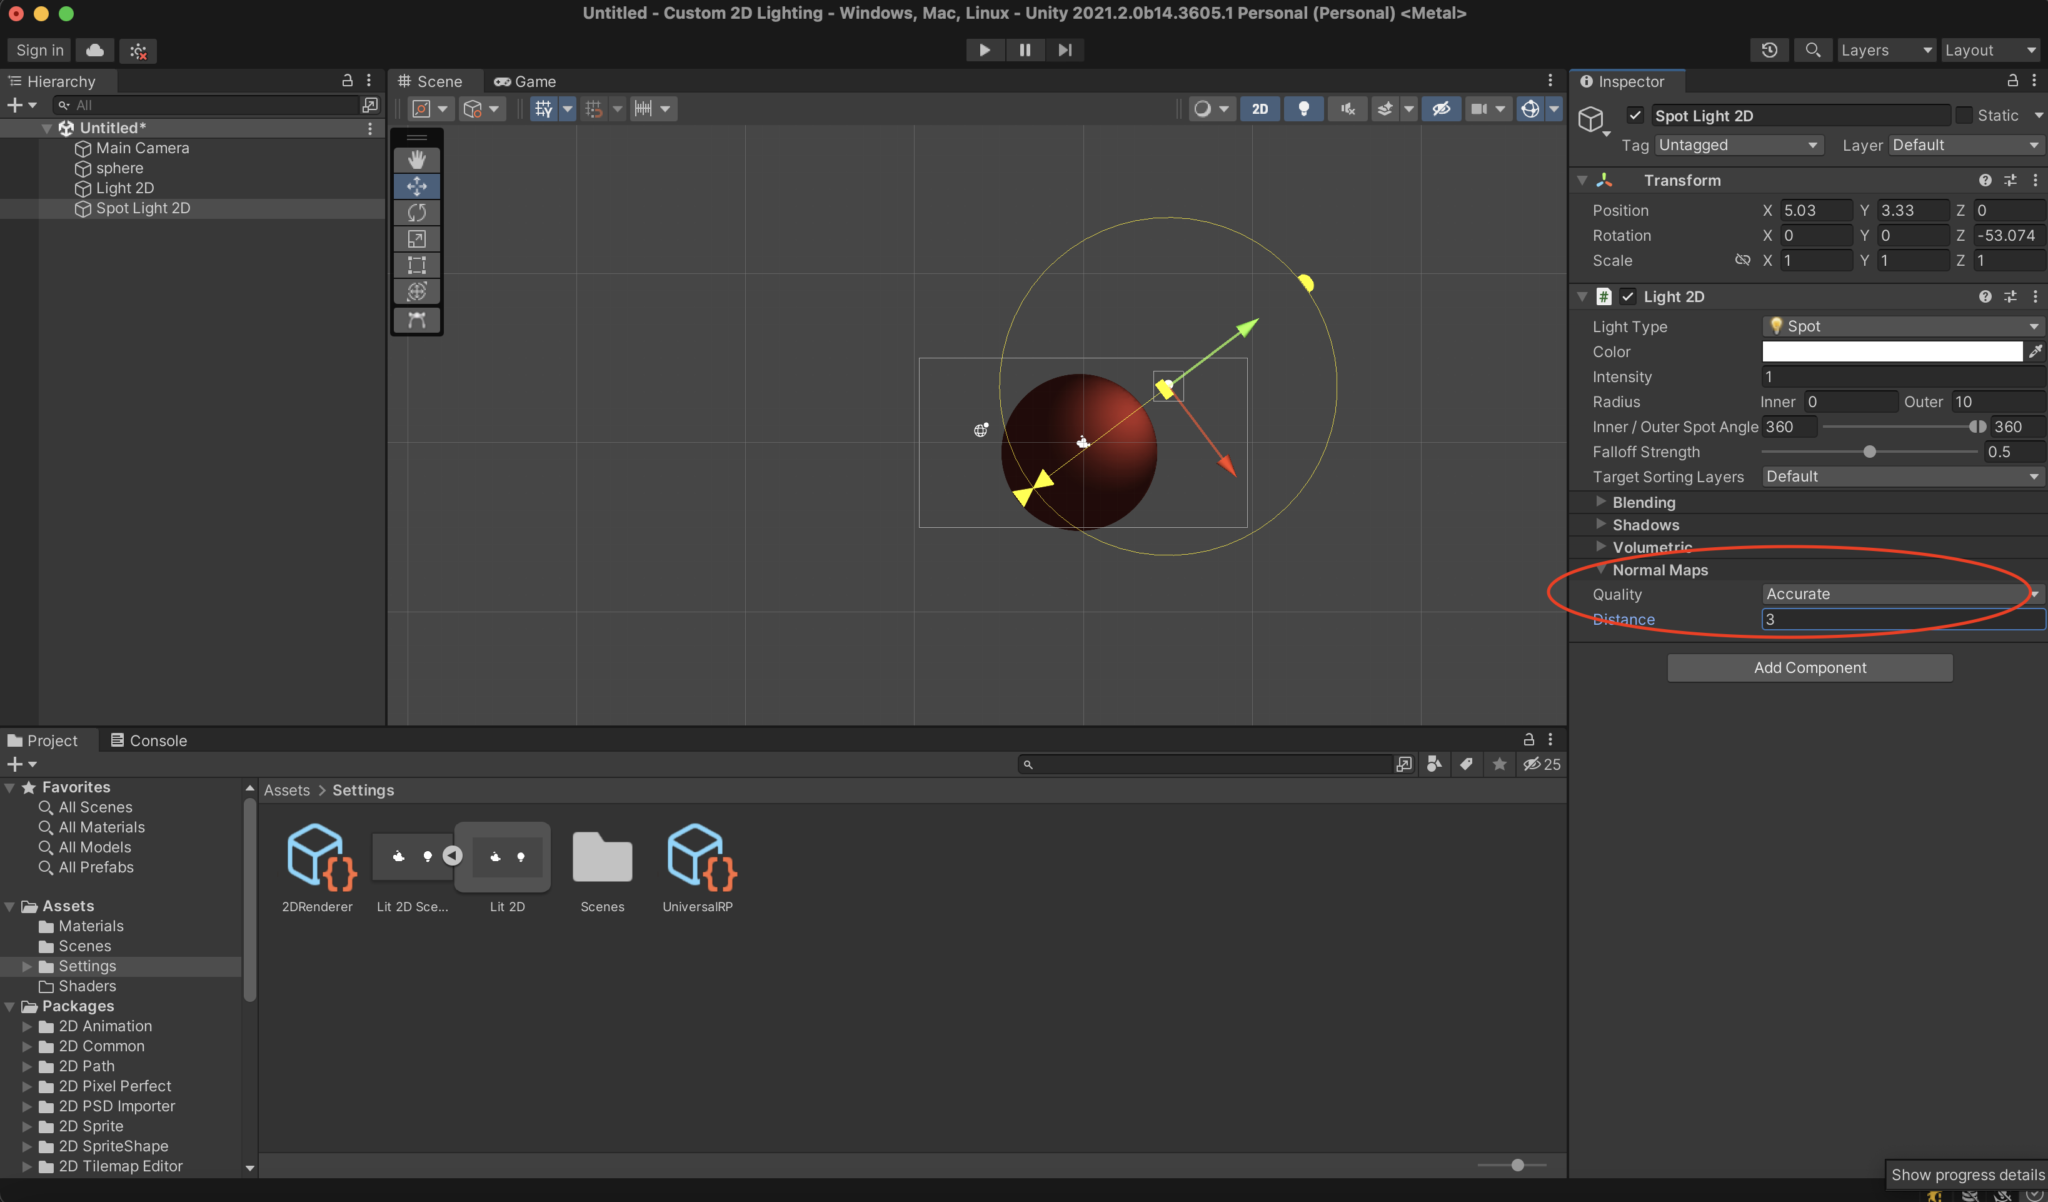Toggle scene lighting in Scene toolbar
2048x1202 pixels.
pos(1304,108)
